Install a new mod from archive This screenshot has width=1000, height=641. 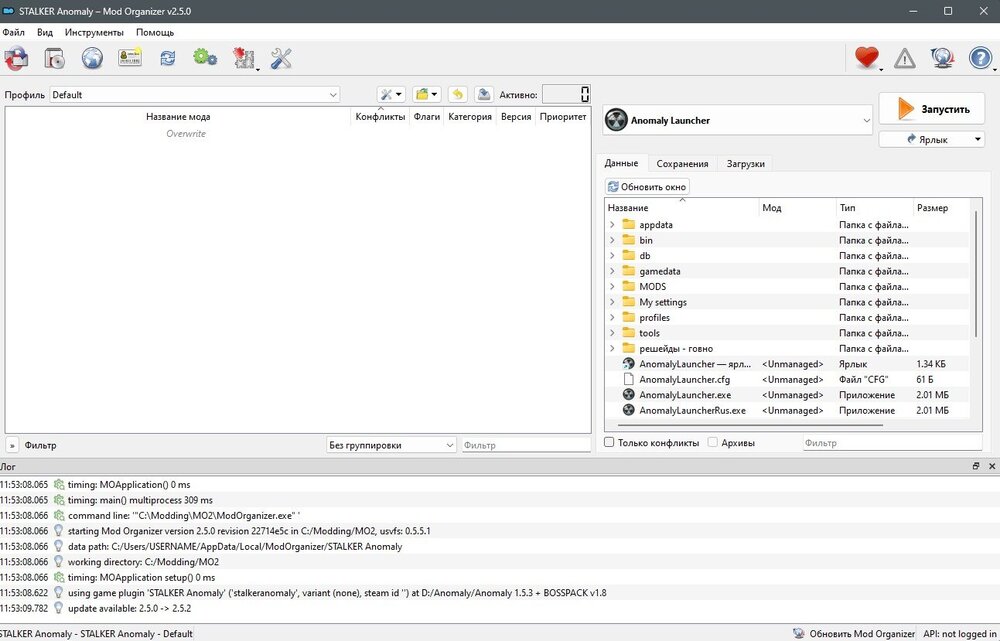pos(54,58)
